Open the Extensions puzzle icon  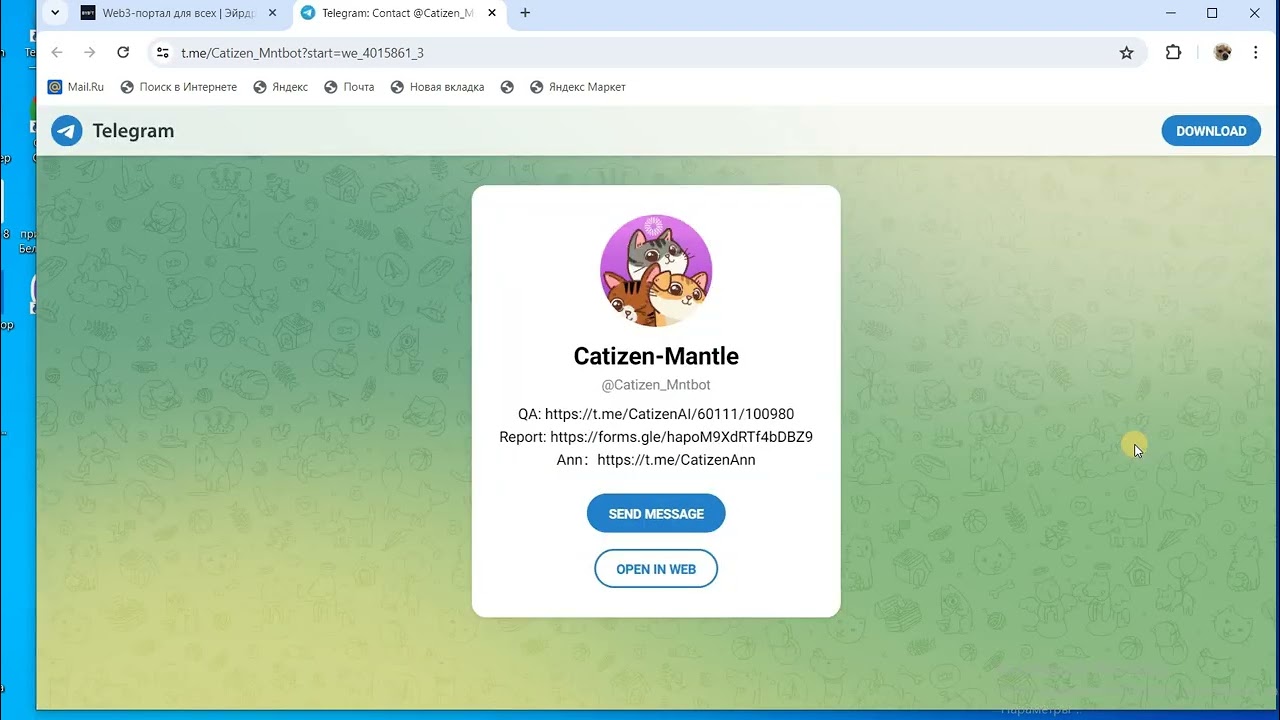pos(1174,53)
